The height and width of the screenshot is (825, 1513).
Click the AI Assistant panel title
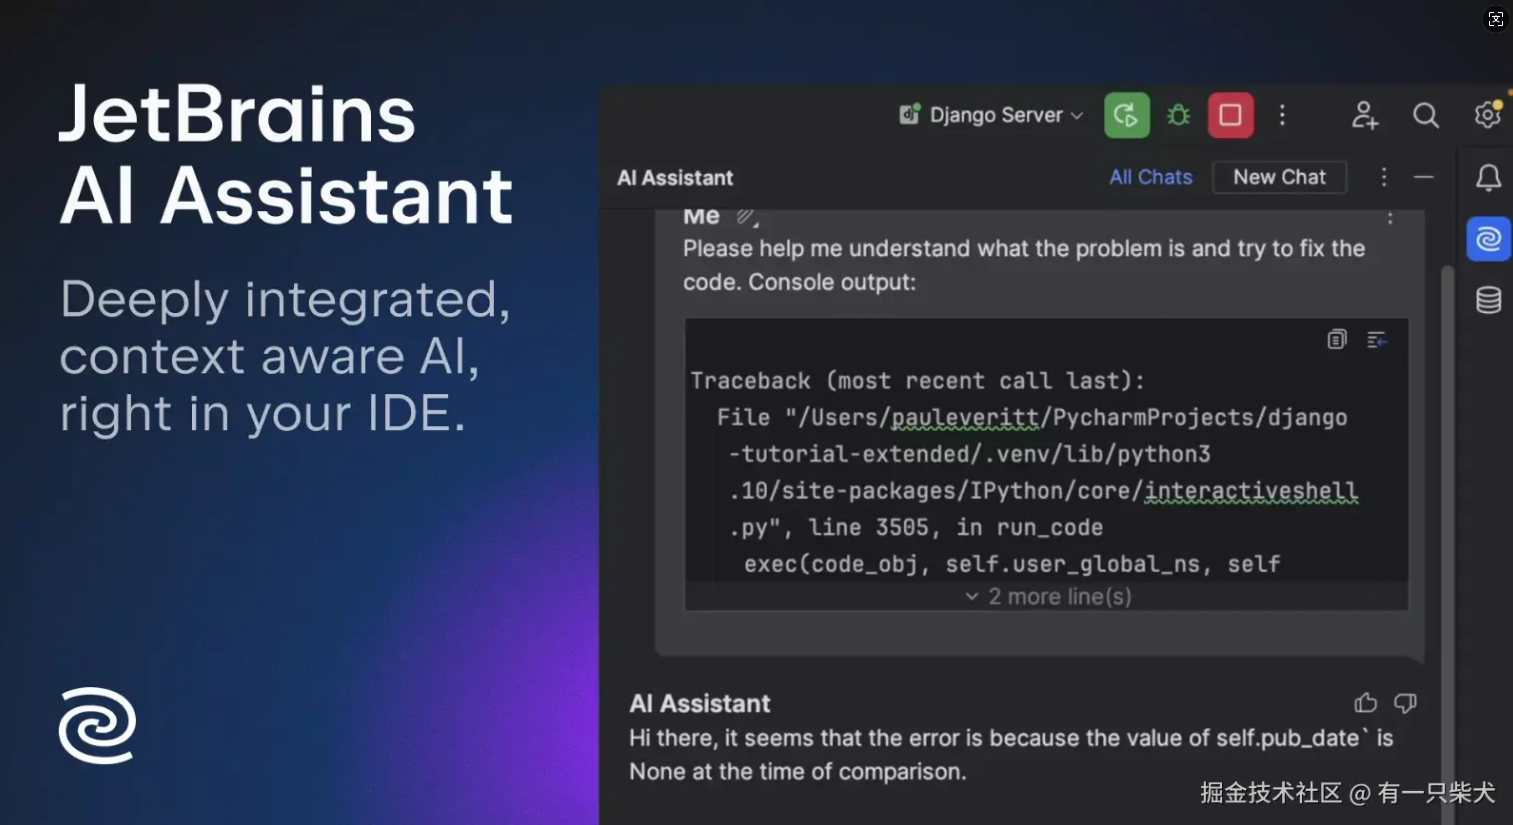click(x=675, y=178)
